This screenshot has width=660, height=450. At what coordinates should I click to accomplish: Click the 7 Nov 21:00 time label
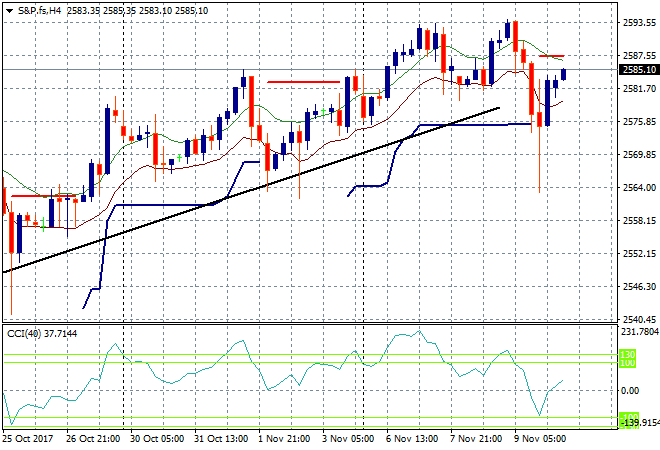[x=476, y=439]
